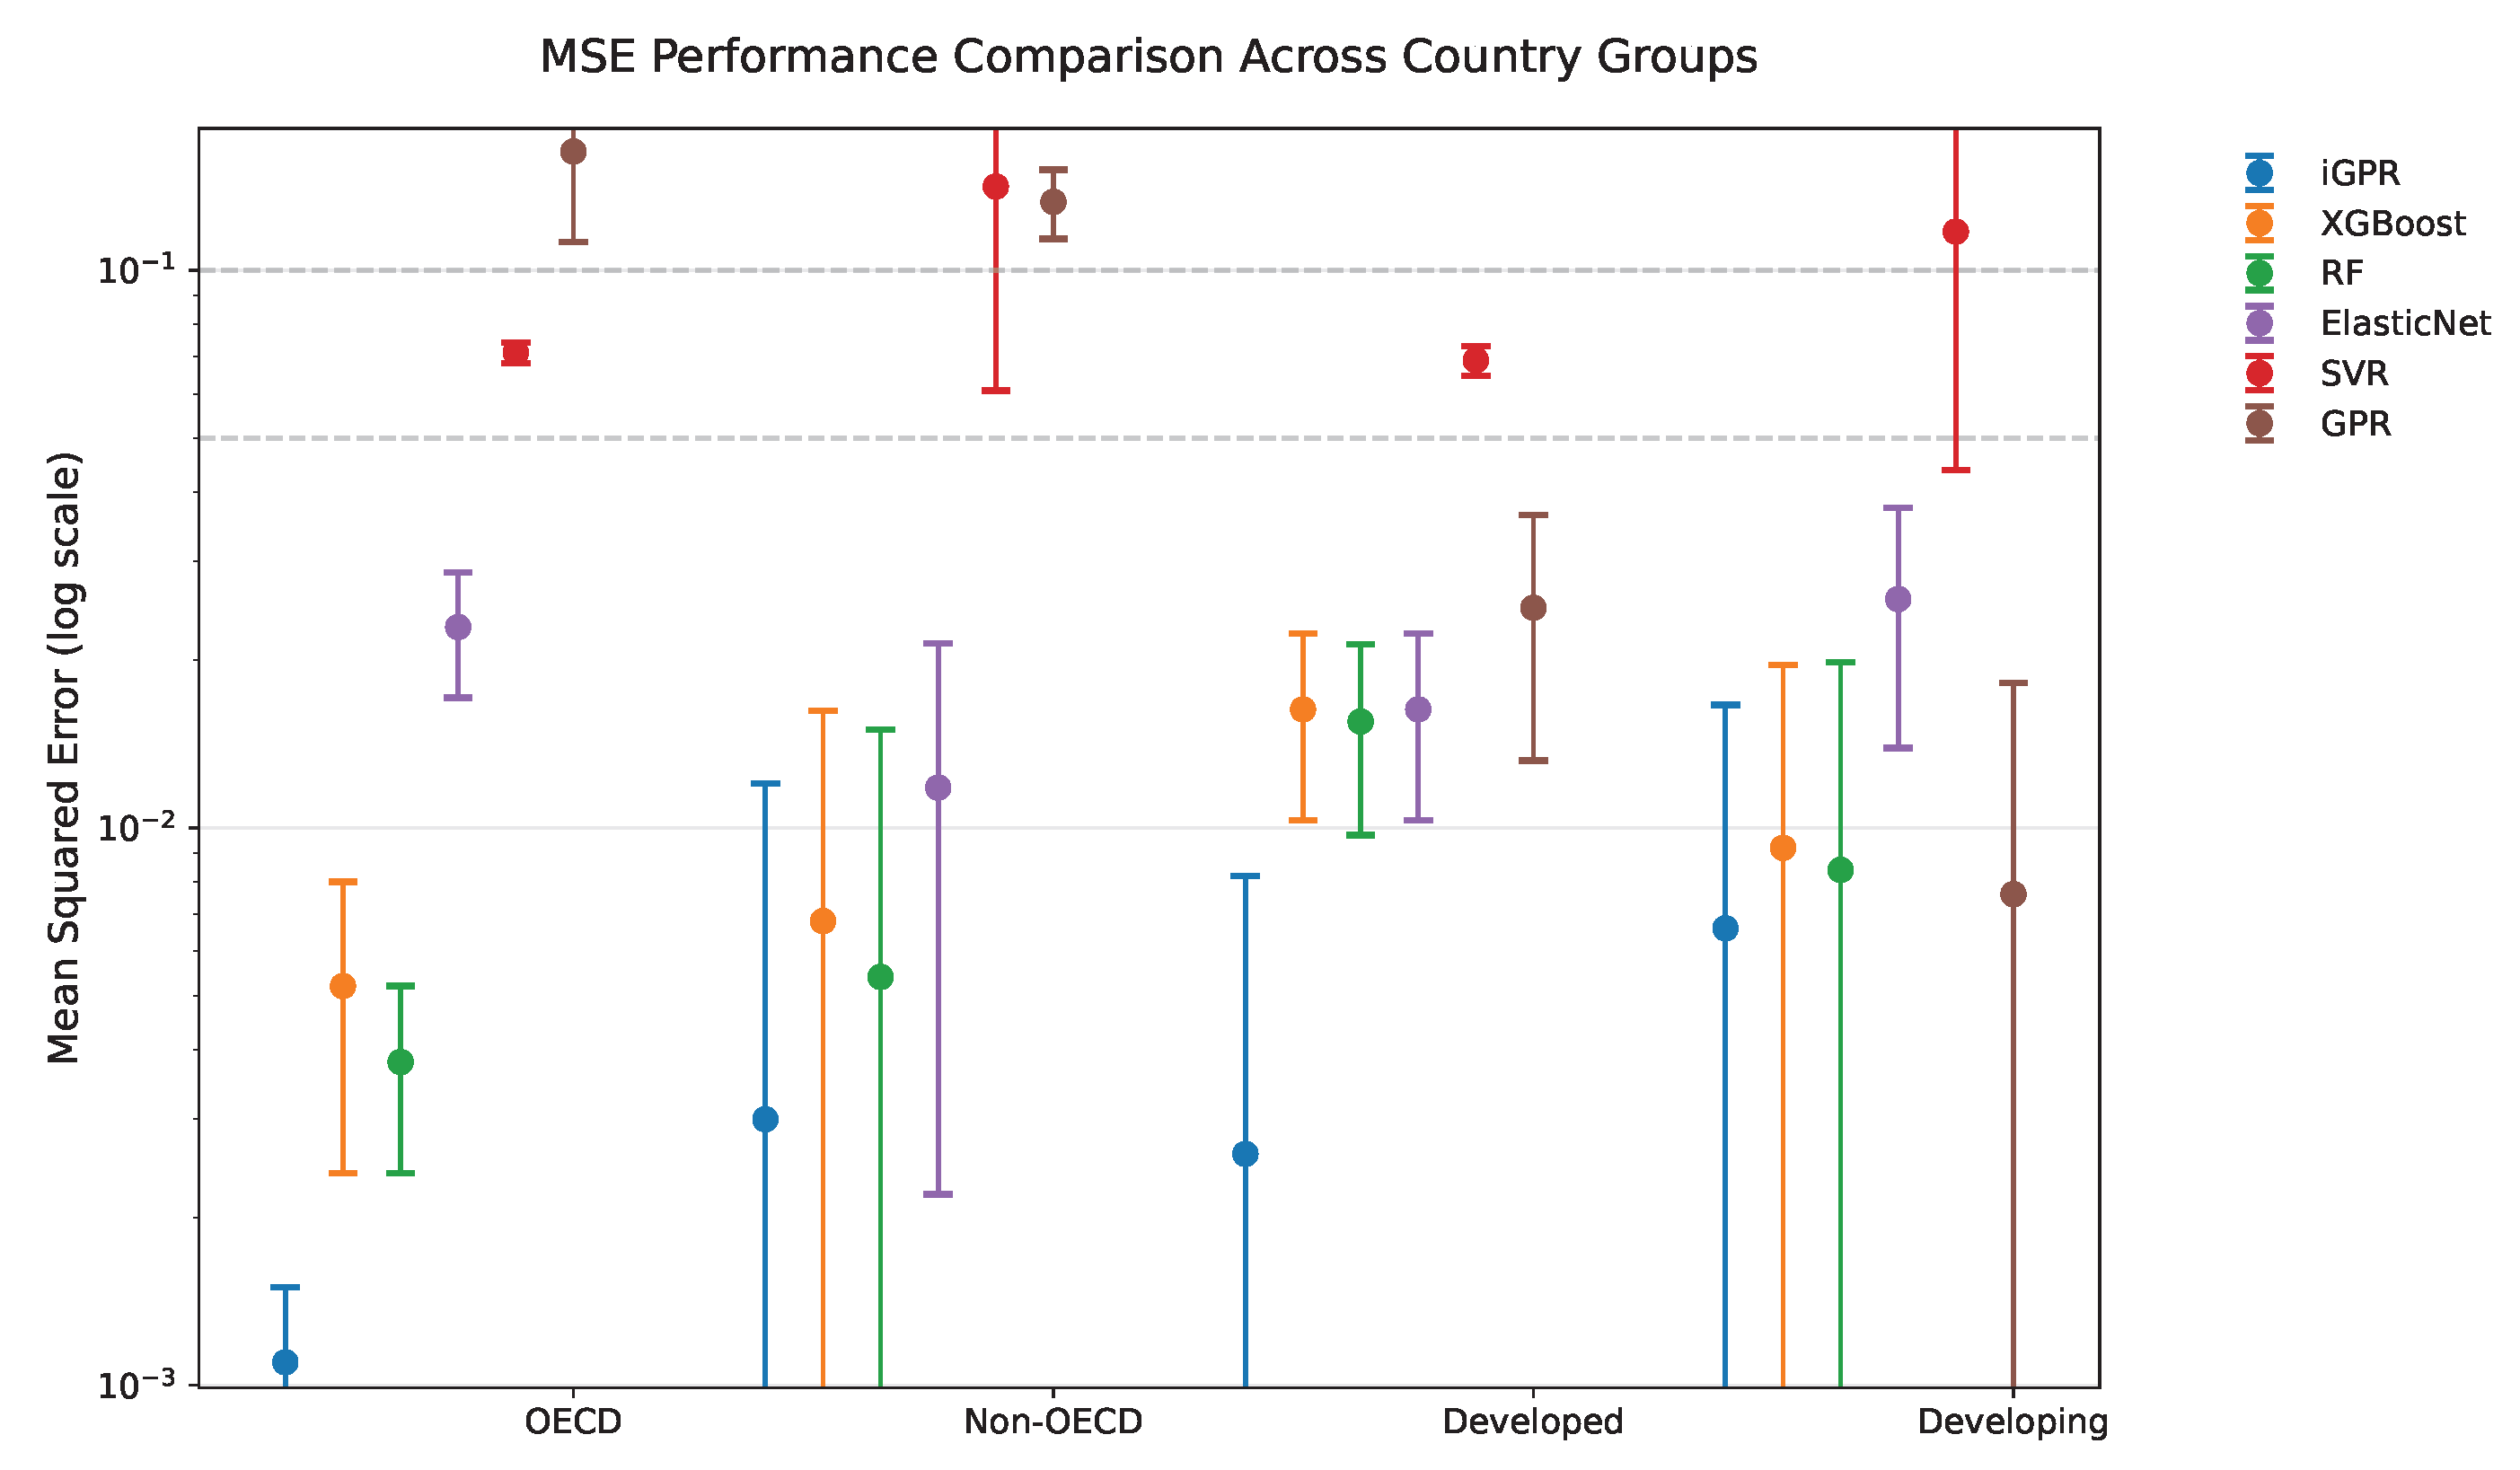The image size is (2520, 1470).
Task: Click the Non-OECD axis label
Action: (1053, 1422)
